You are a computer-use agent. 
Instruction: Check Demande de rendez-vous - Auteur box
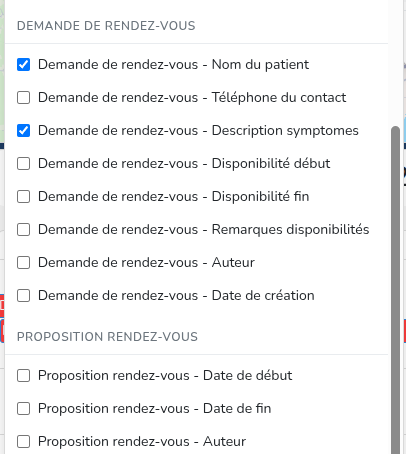(24, 263)
